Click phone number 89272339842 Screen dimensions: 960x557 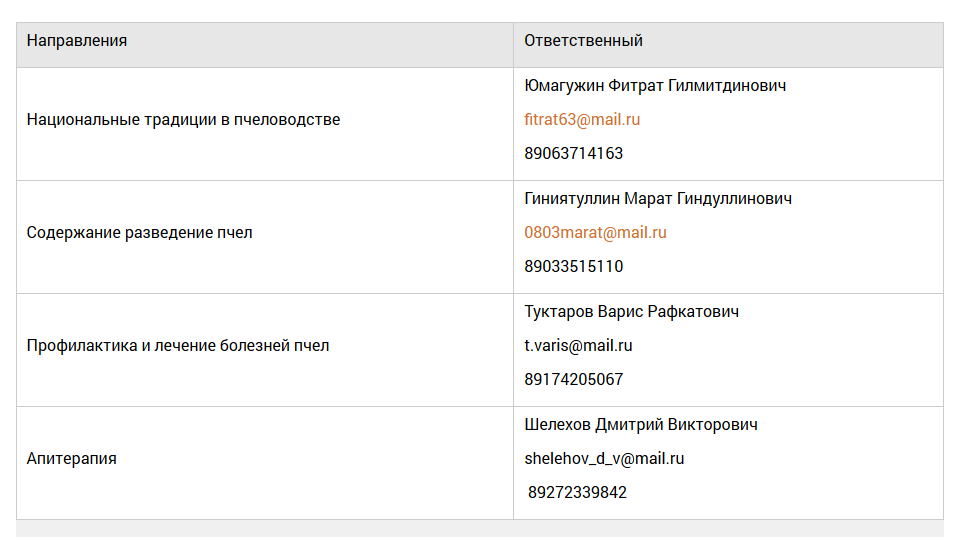[577, 493]
